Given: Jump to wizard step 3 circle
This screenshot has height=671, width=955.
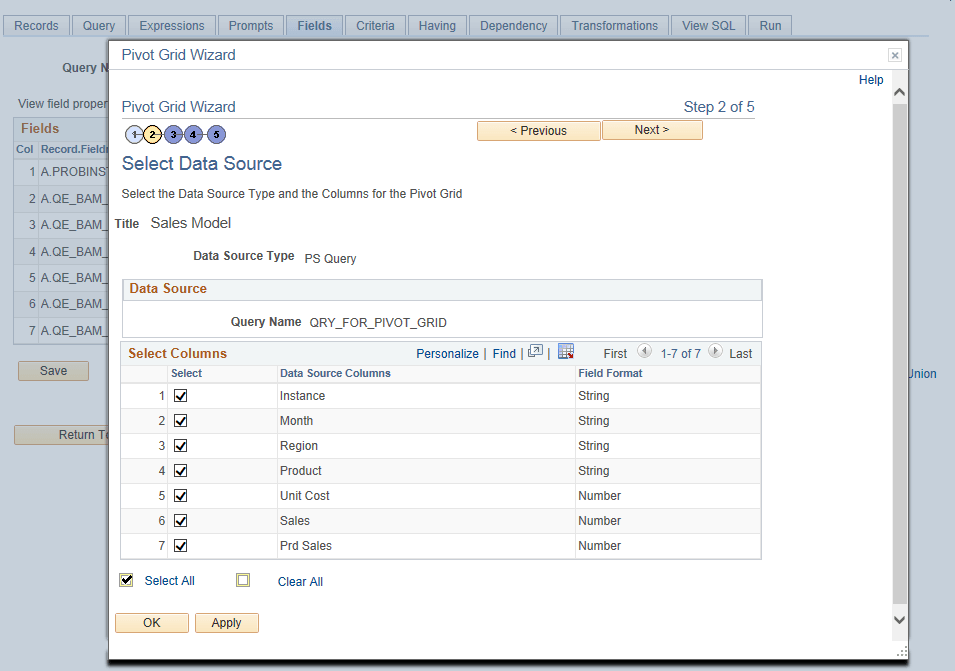Looking at the screenshot, I should 173,134.
